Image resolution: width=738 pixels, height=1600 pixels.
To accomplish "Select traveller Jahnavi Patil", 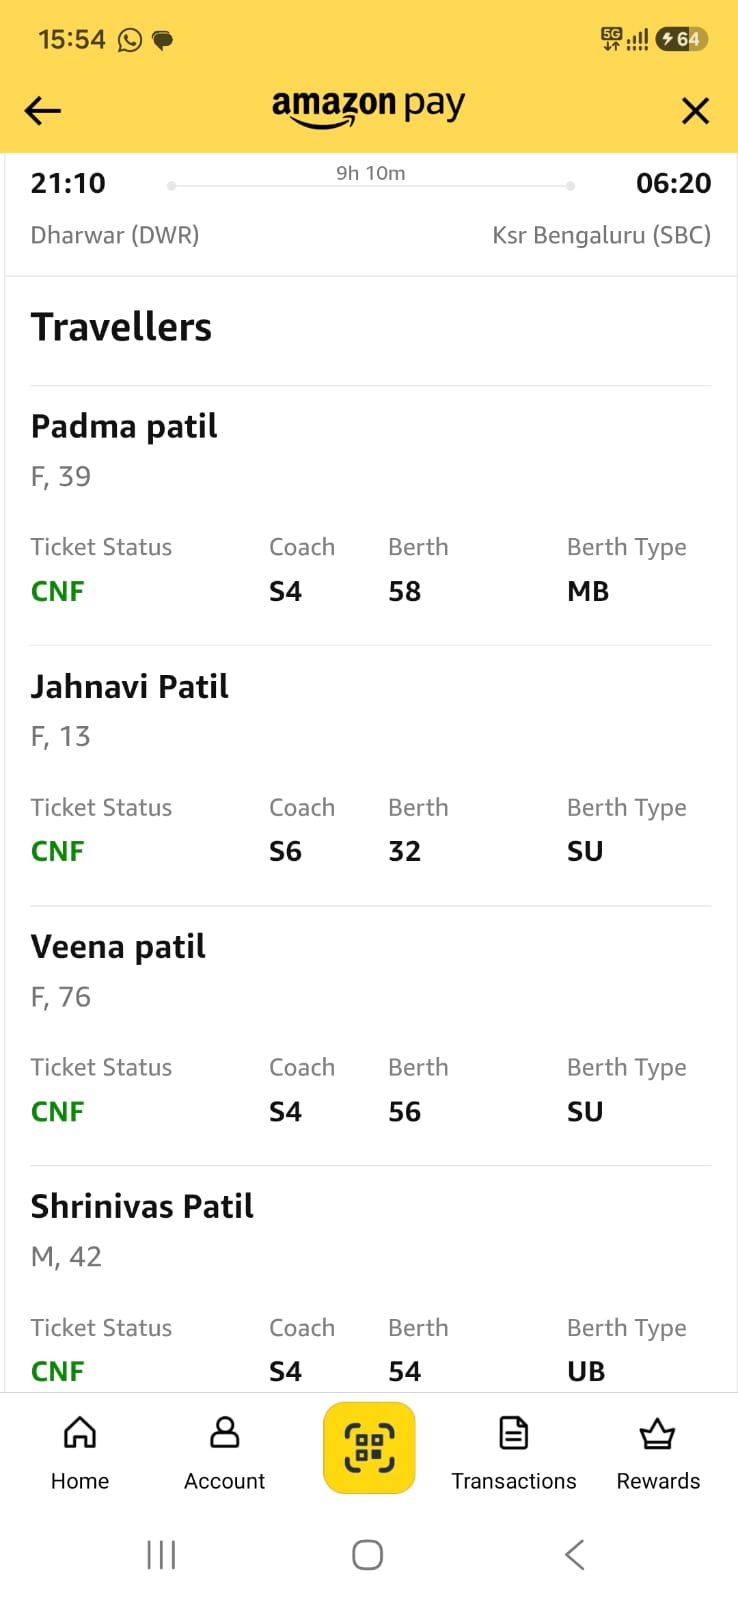I will (x=130, y=686).
